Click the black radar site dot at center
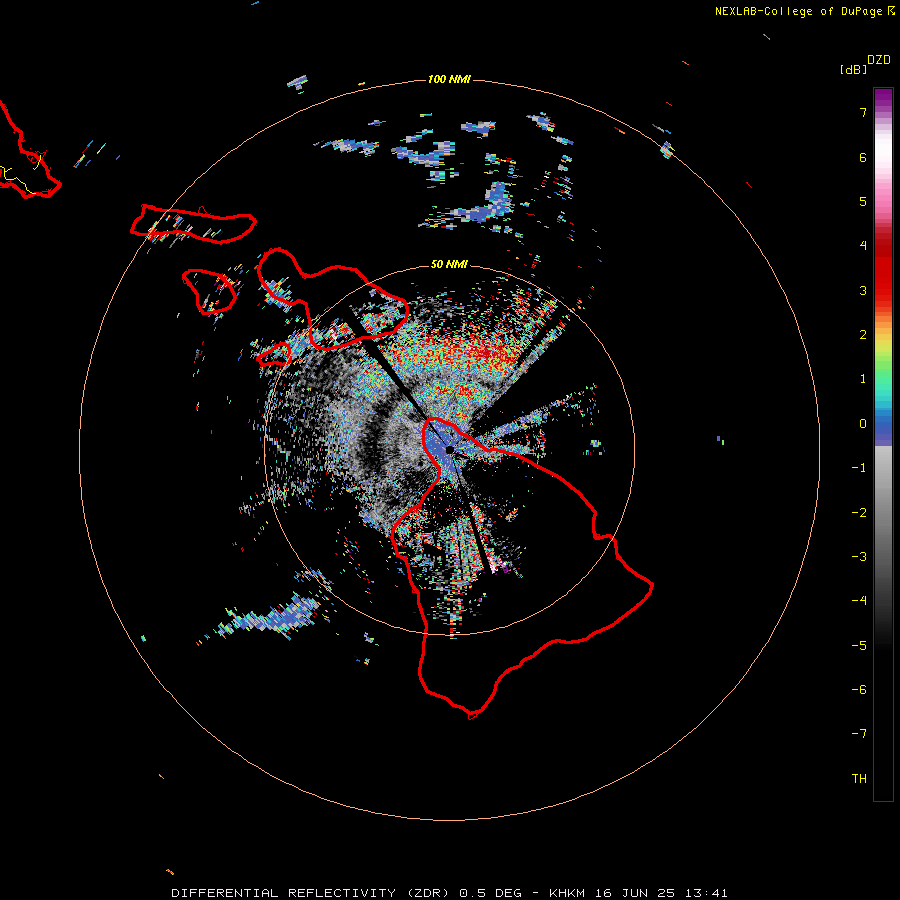This screenshot has height=900, width=900. click(x=449, y=449)
